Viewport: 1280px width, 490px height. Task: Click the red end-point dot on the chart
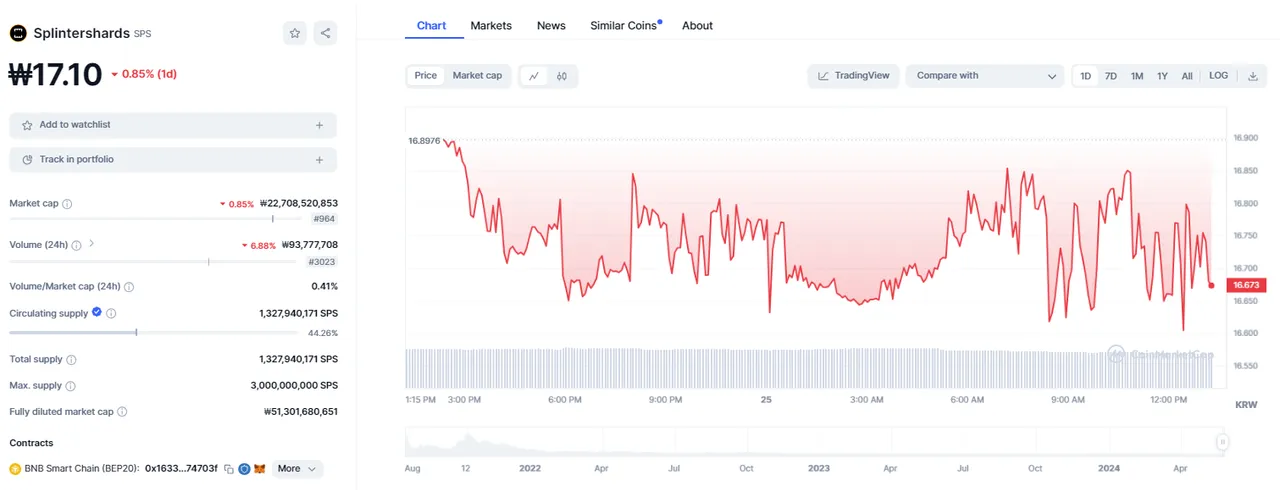[x=1212, y=285]
